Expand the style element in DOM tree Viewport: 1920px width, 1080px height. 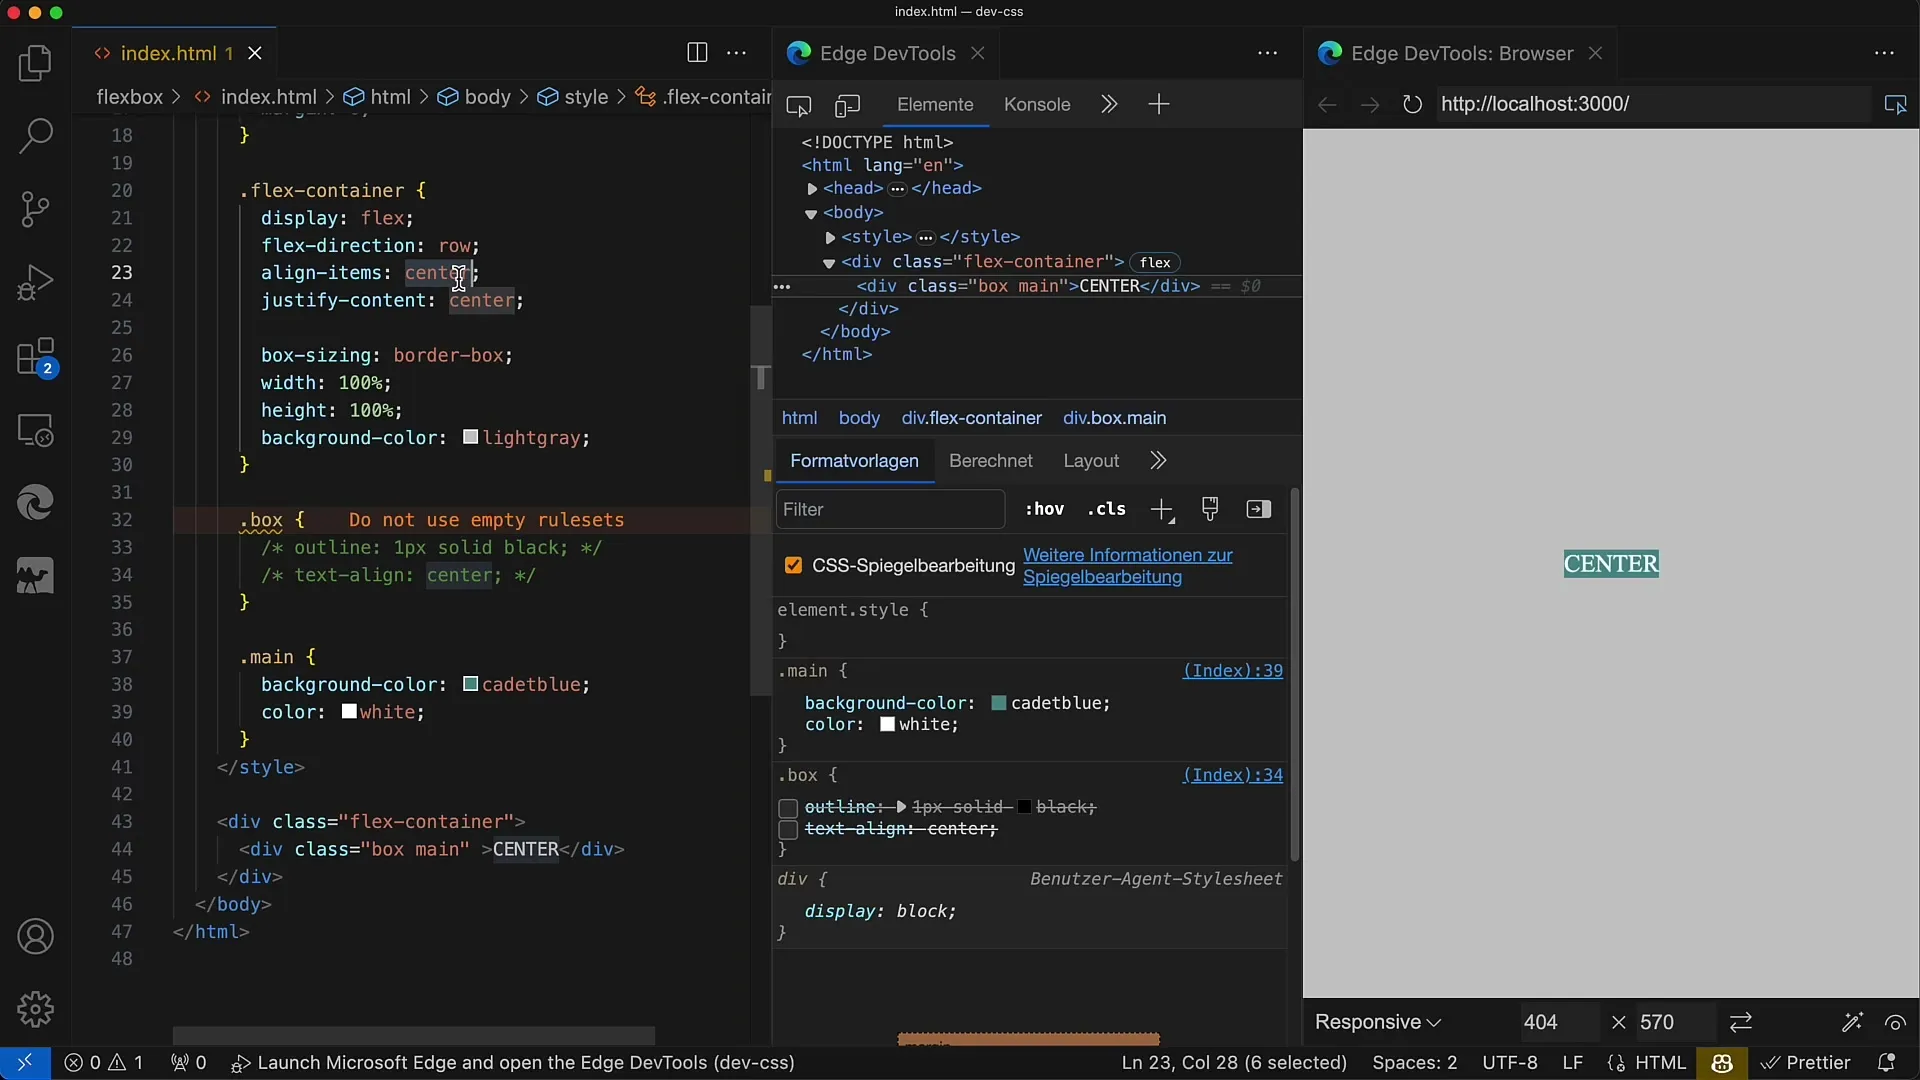(x=830, y=238)
